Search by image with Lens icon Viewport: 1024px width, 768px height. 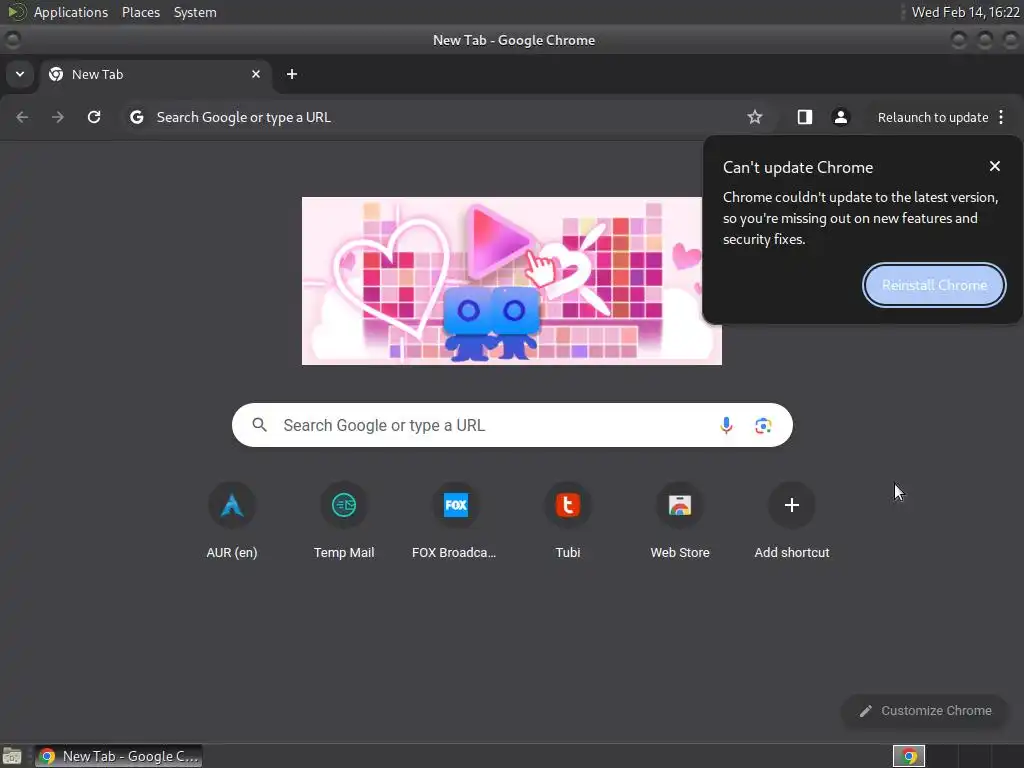(x=763, y=426)
